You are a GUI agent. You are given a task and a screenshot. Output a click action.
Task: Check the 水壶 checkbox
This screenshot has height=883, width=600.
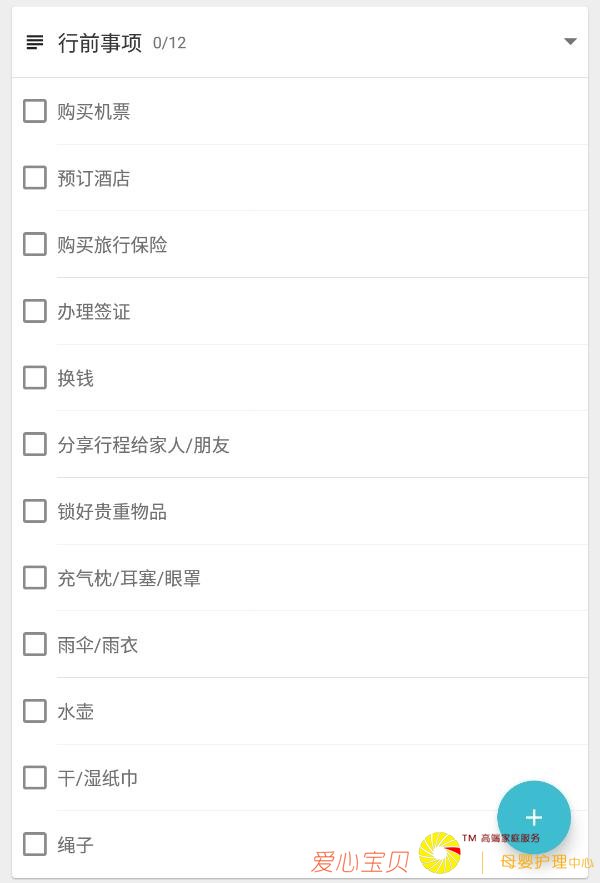tap(34, 710)
